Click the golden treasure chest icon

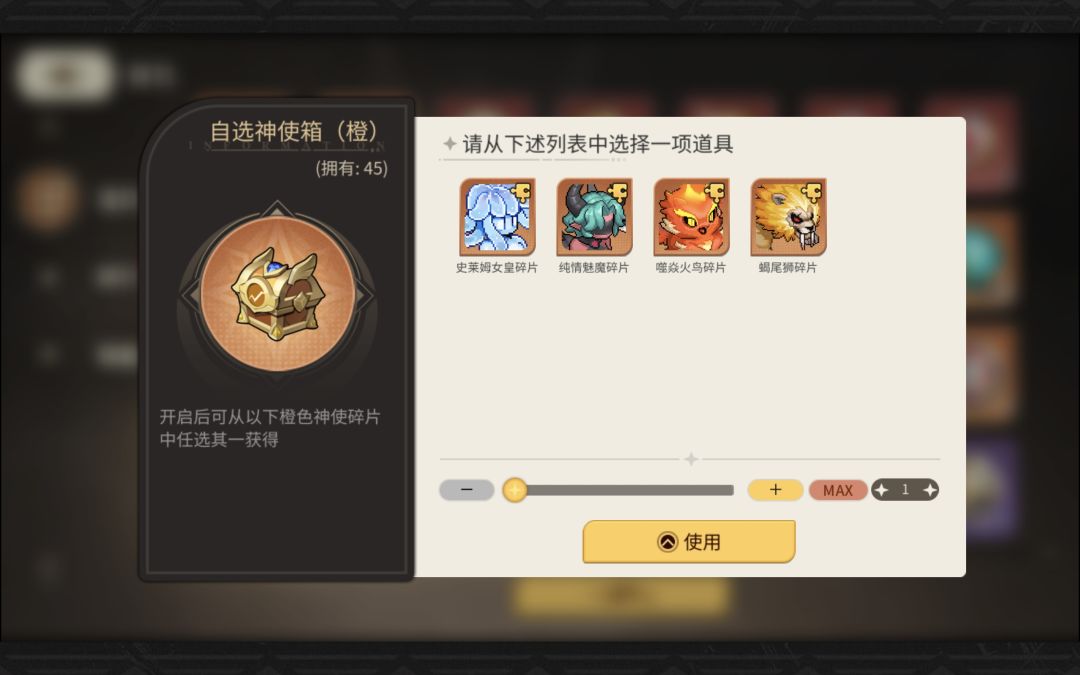point(278,293)
